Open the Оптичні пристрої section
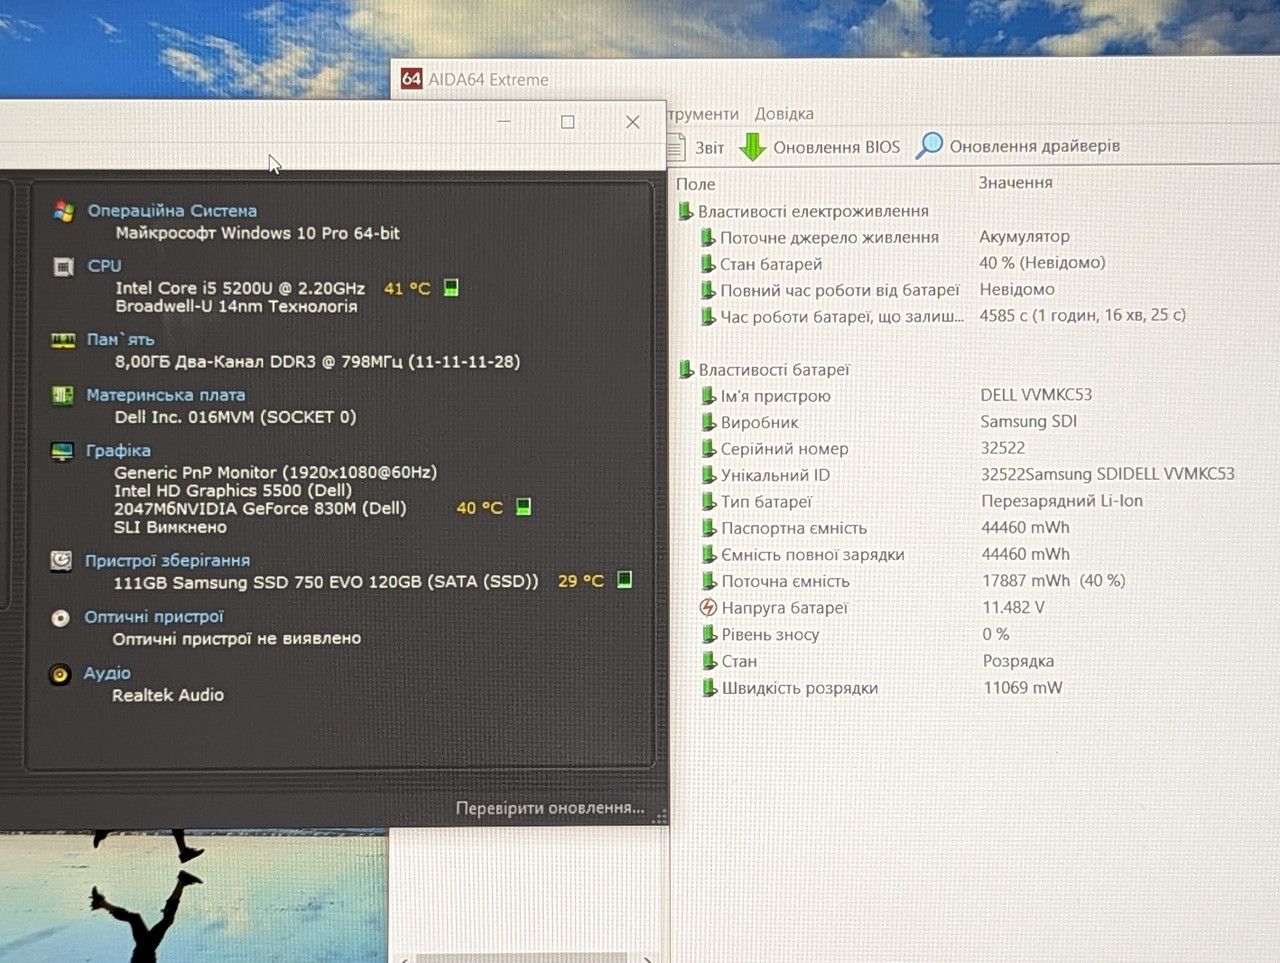The height and width of the screenshot is (963, 1280). pyautogui.click(x=154, y=617)
